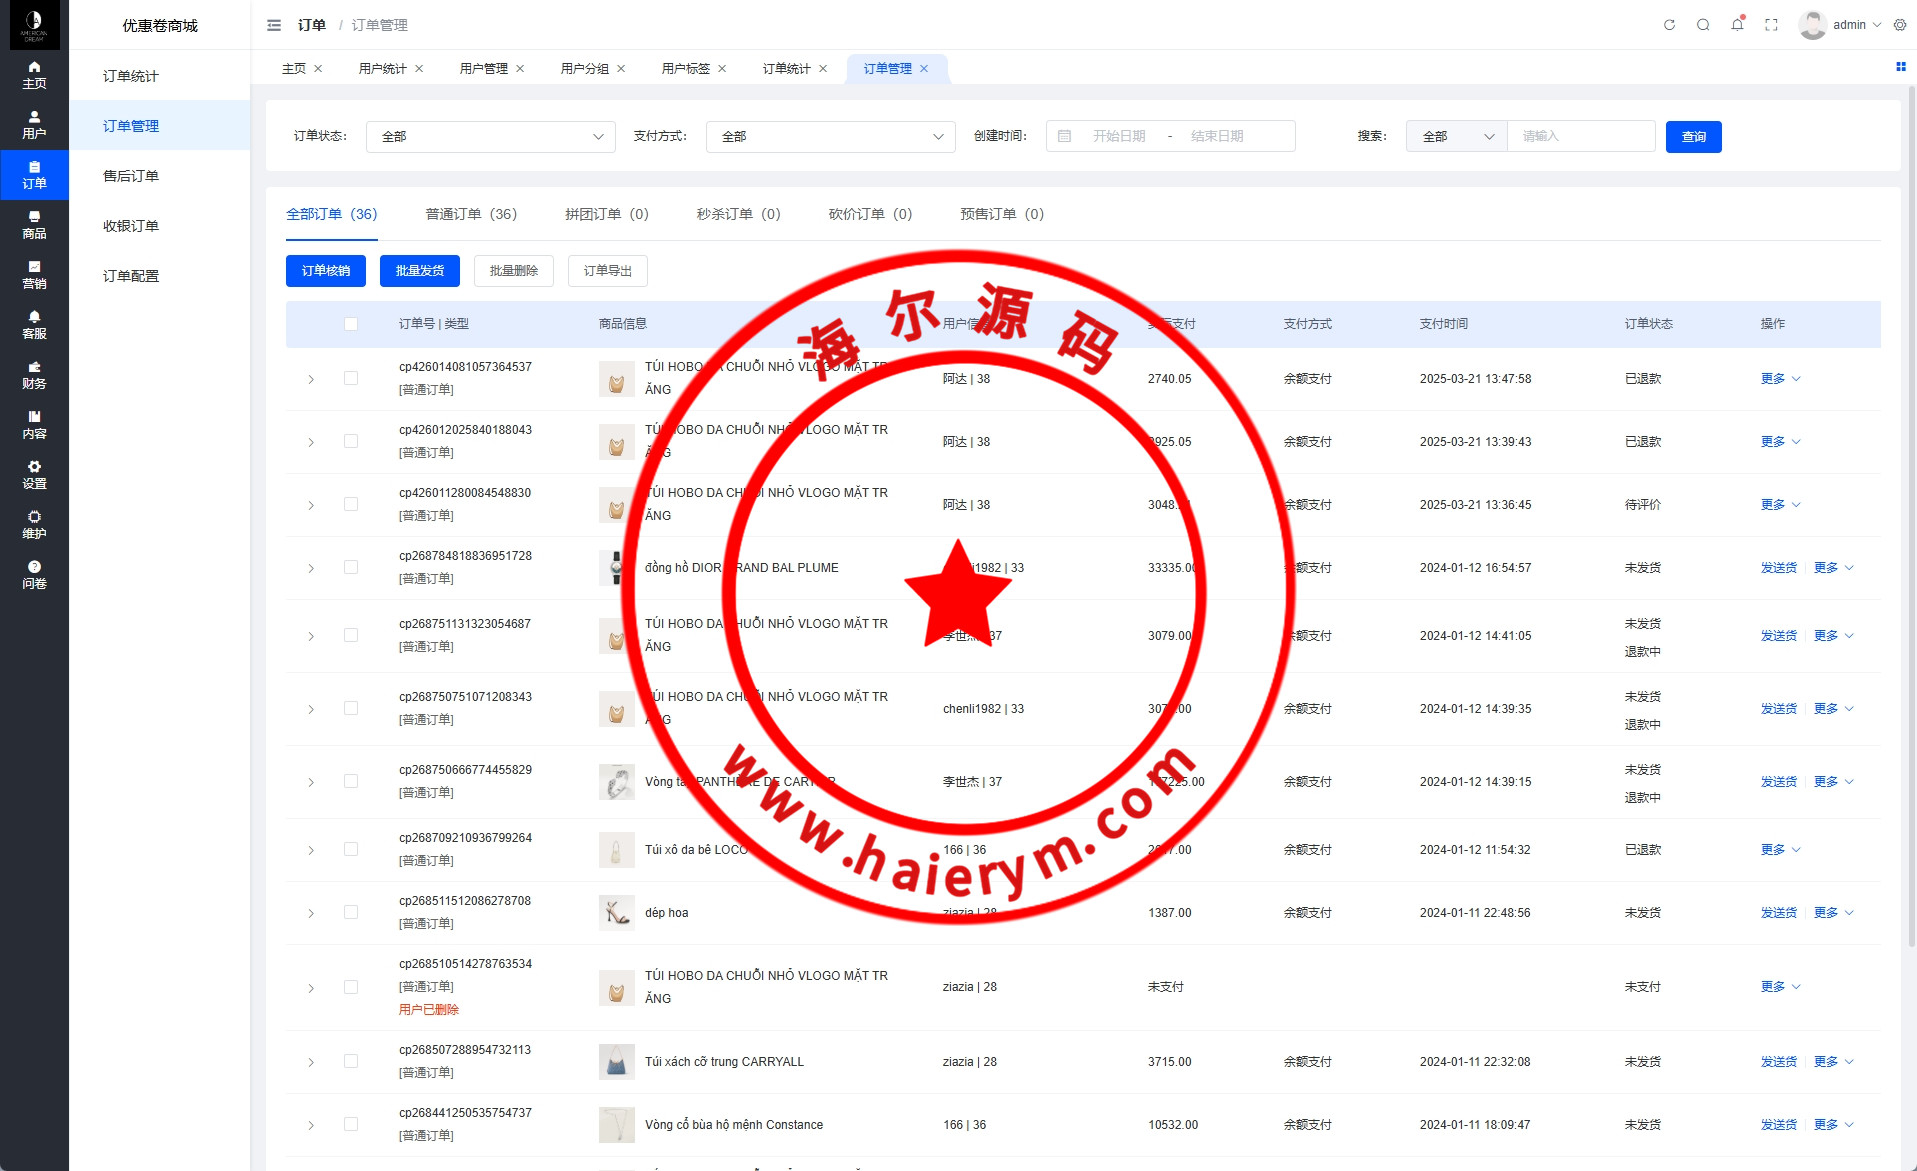This screenshot has width=1917, height=1171.
Task: Click the 开始日期 date input field
Action: point(1118,136)
